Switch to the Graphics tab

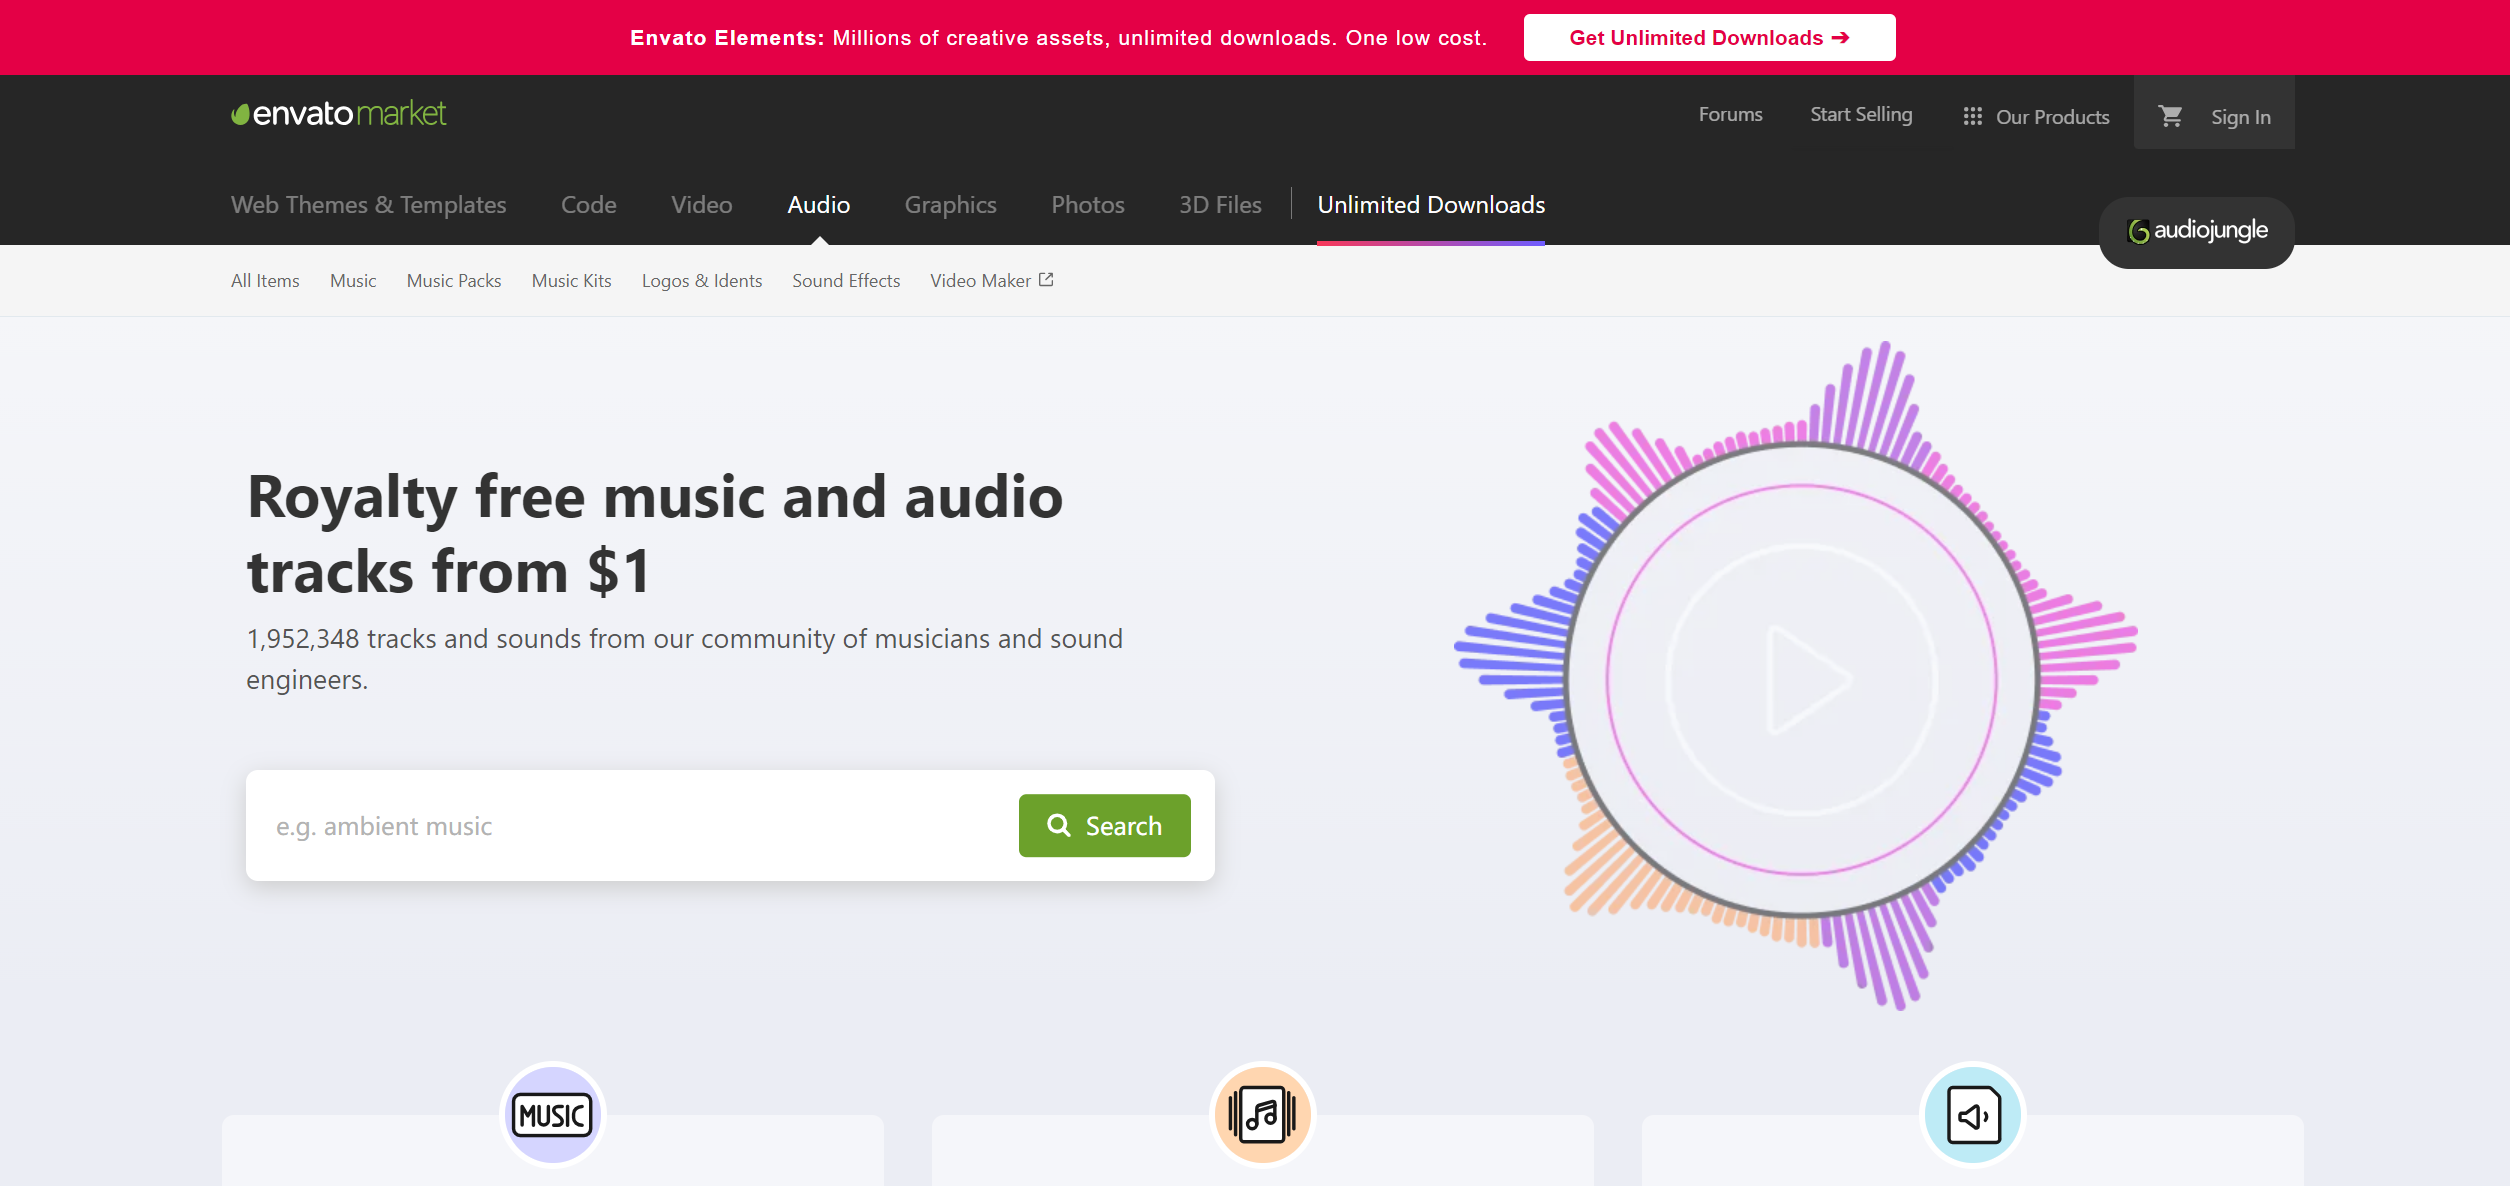click(x=949, y=204)
